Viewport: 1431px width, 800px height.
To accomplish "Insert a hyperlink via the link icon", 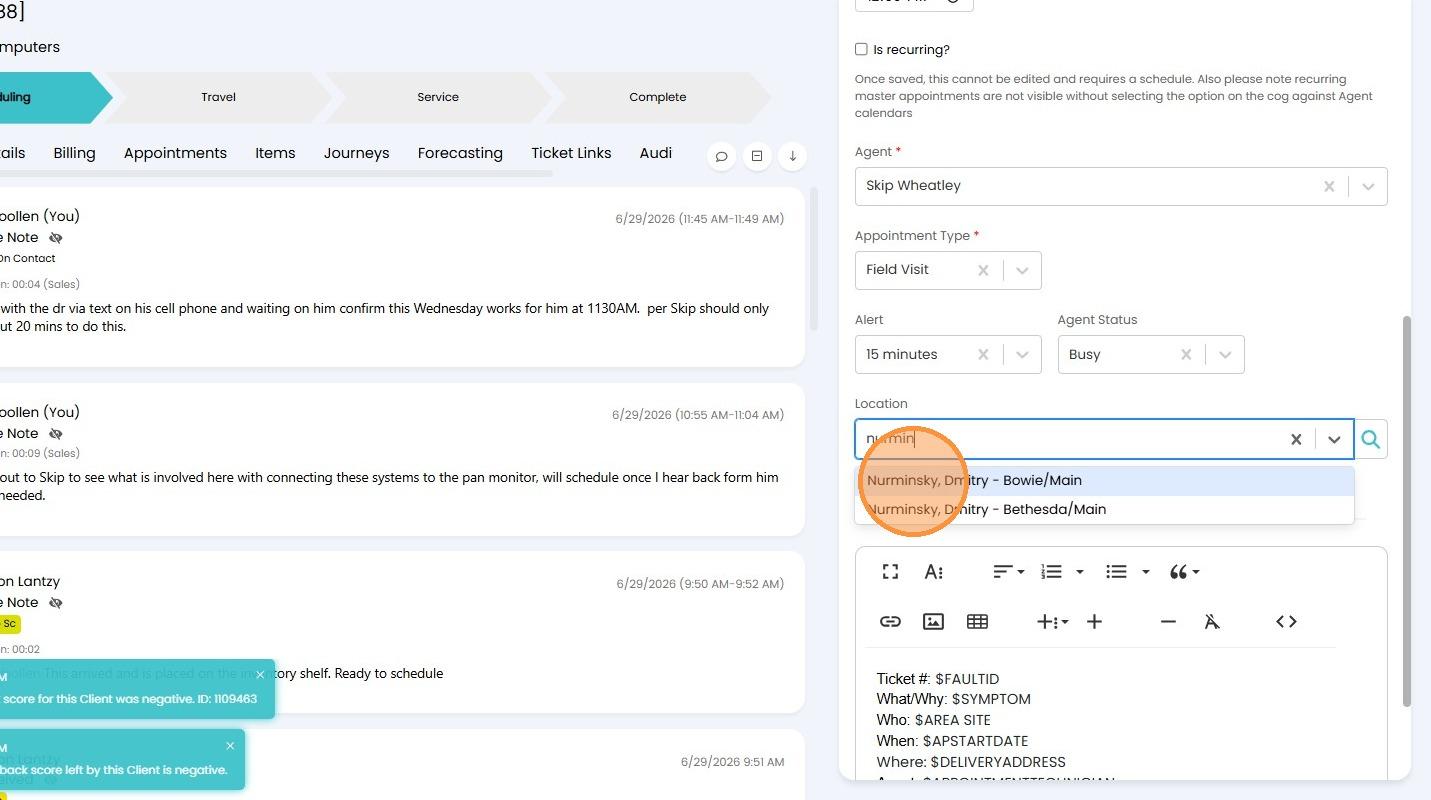I will (x=890, y=622).
